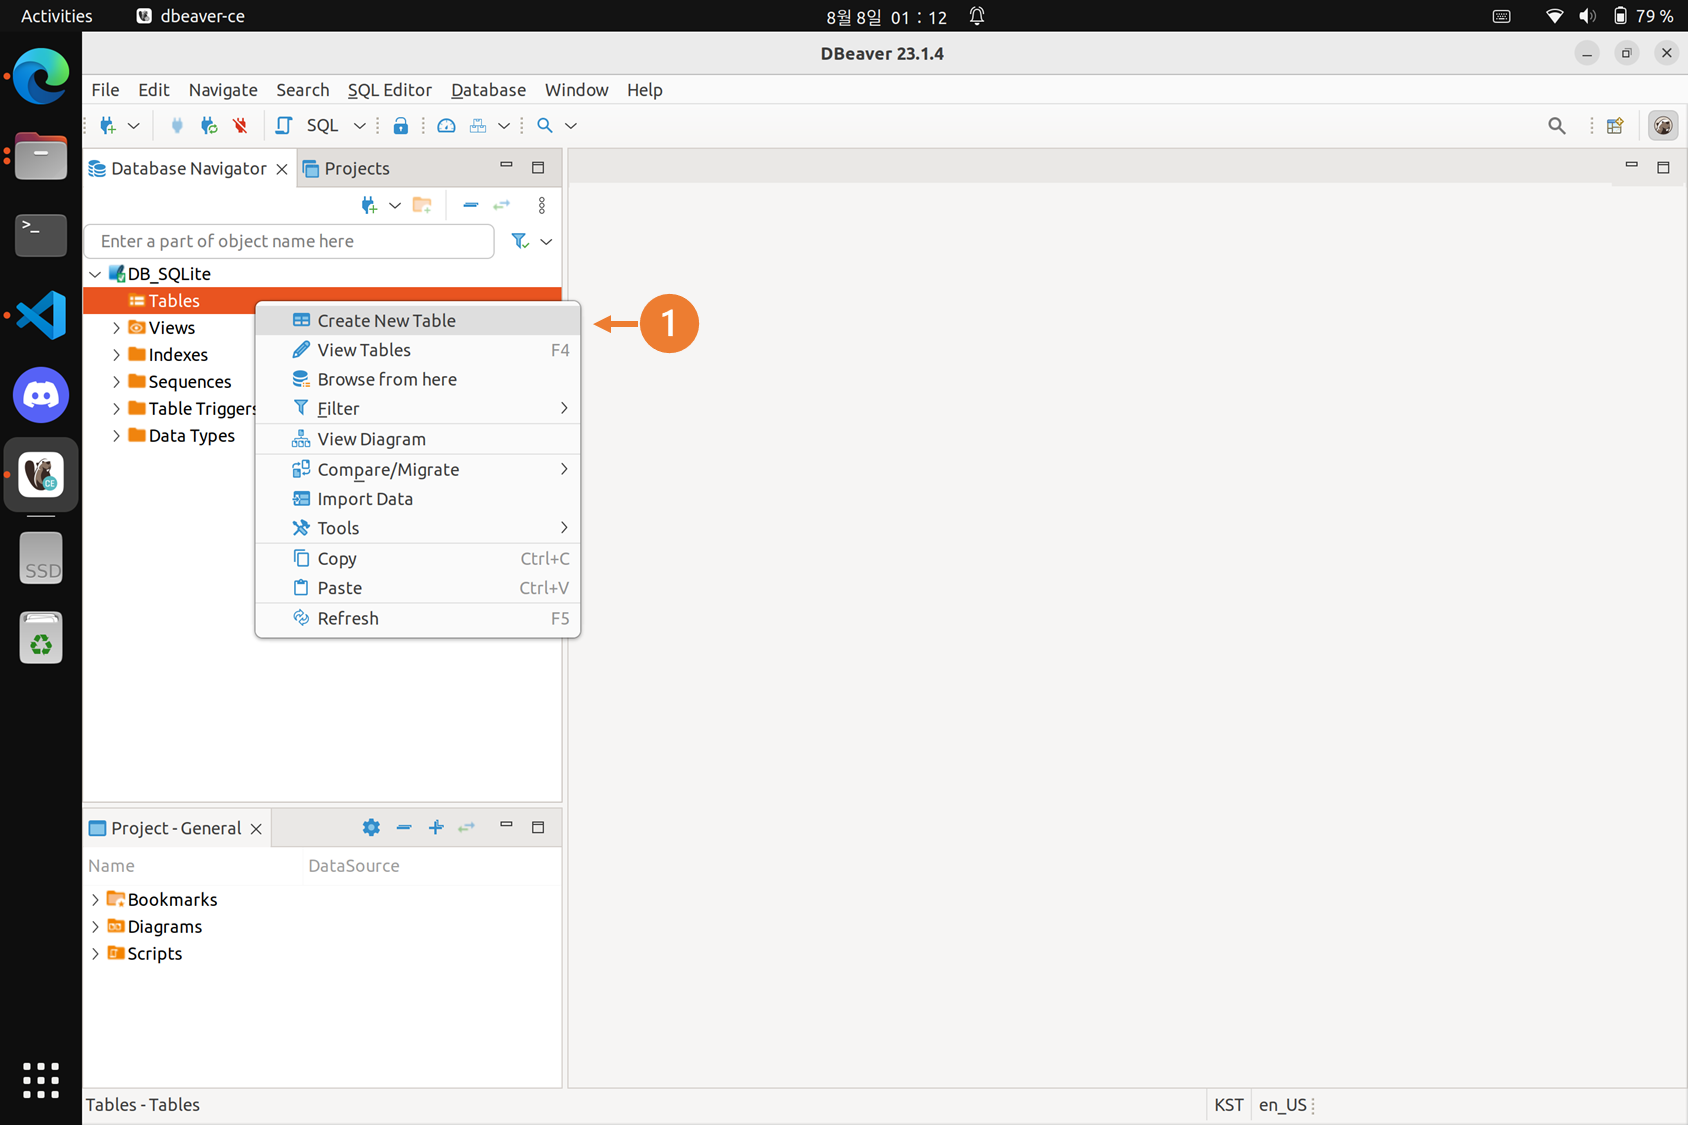Expand the search toolbar dropdown arrow
This screenshot has height=1125, width=1688.
pos(571,126)
